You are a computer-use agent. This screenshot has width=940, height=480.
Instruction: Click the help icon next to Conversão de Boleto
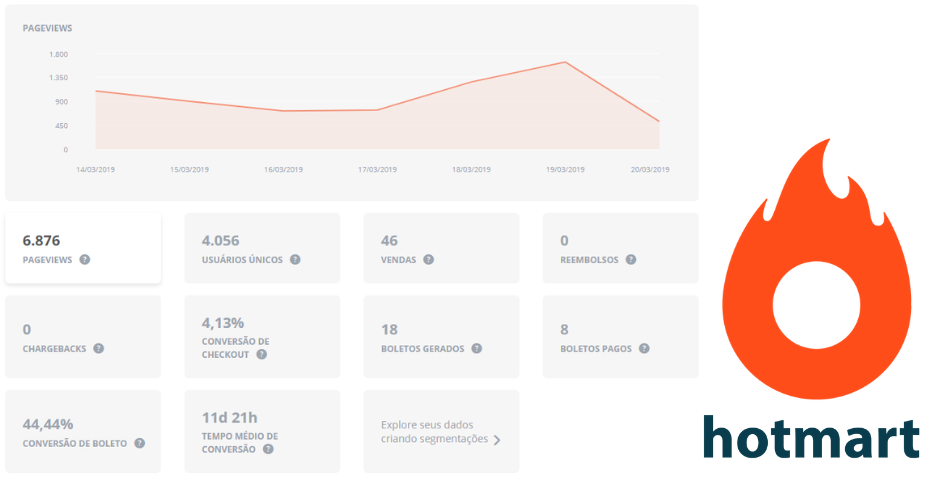coord(140,443)
